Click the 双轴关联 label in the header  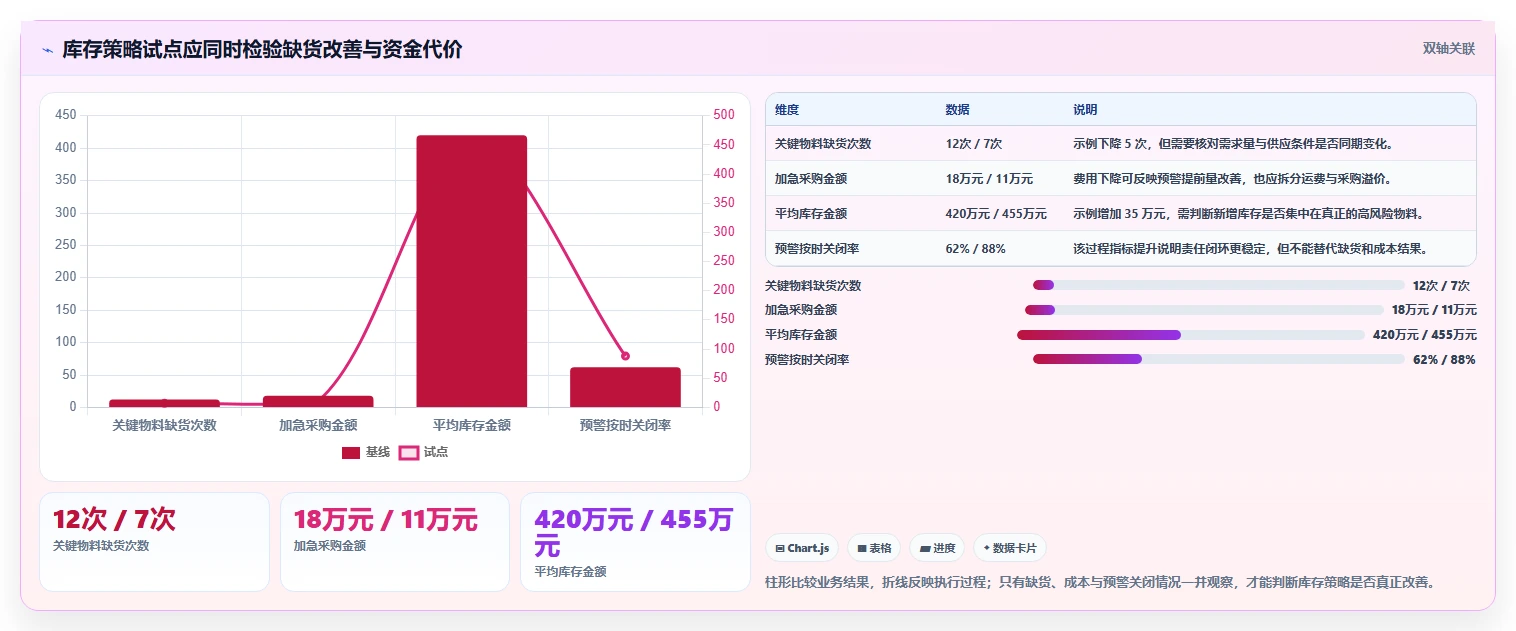pos(1449,49)
